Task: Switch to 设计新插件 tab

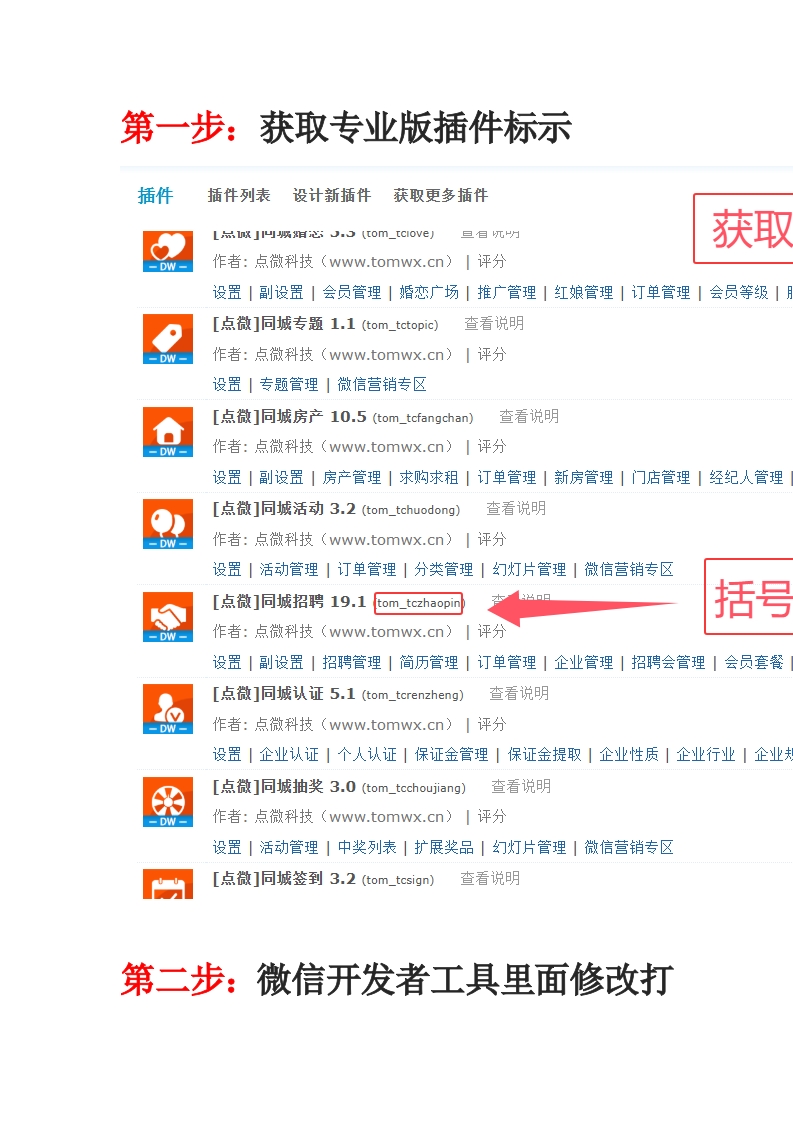Action: click(331, 195)
